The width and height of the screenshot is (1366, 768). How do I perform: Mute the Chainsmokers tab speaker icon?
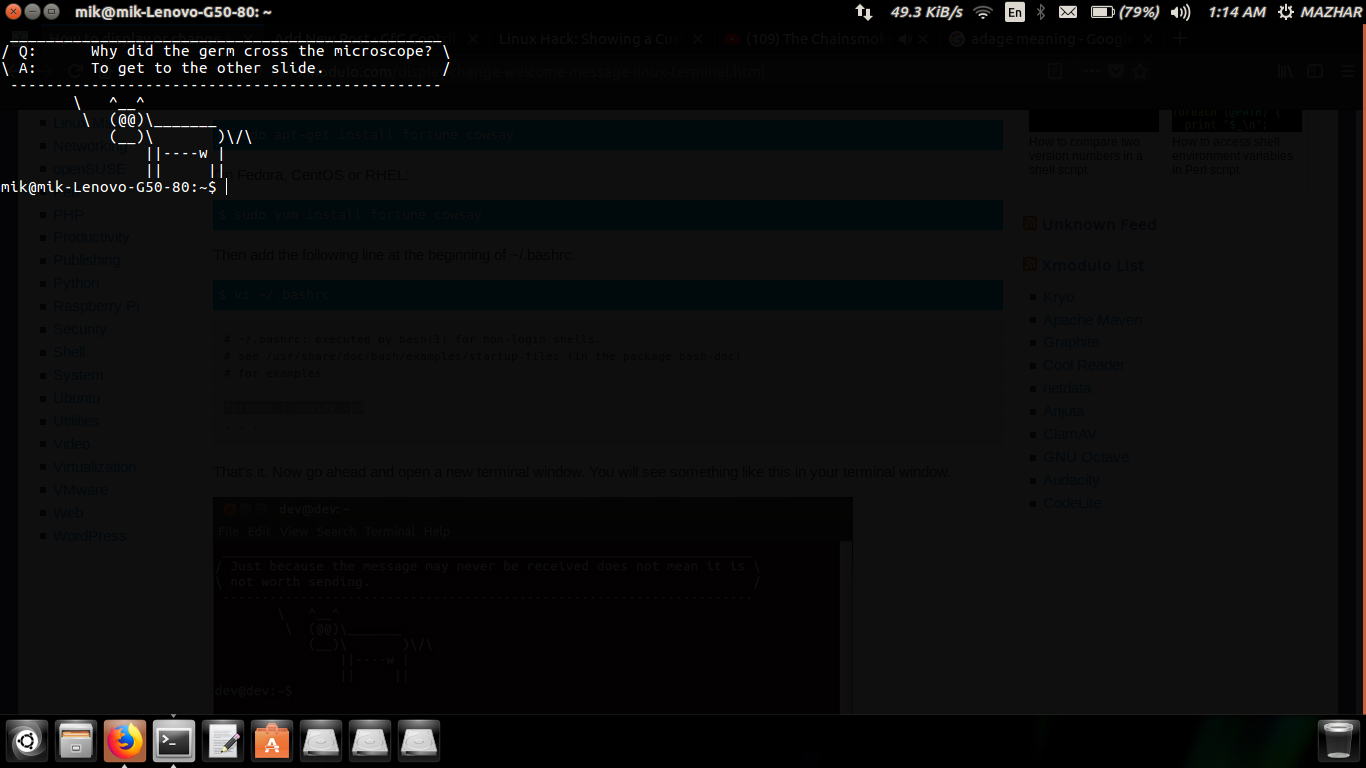(904, 39)
